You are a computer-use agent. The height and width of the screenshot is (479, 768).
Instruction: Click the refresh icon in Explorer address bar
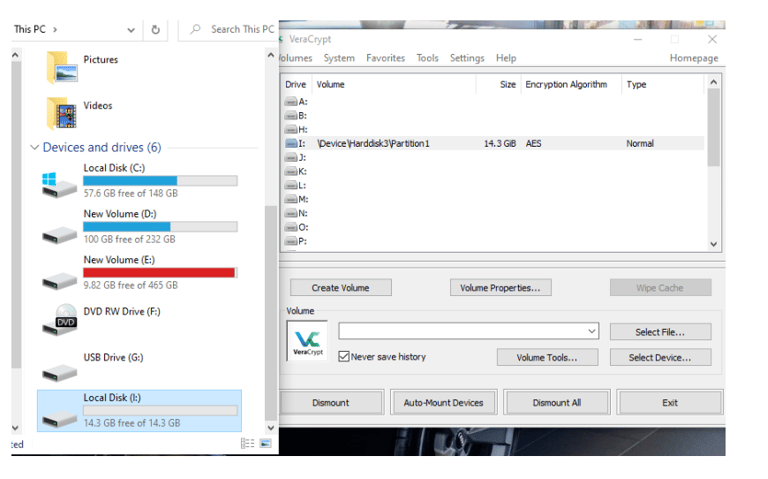tap(155, 30)
